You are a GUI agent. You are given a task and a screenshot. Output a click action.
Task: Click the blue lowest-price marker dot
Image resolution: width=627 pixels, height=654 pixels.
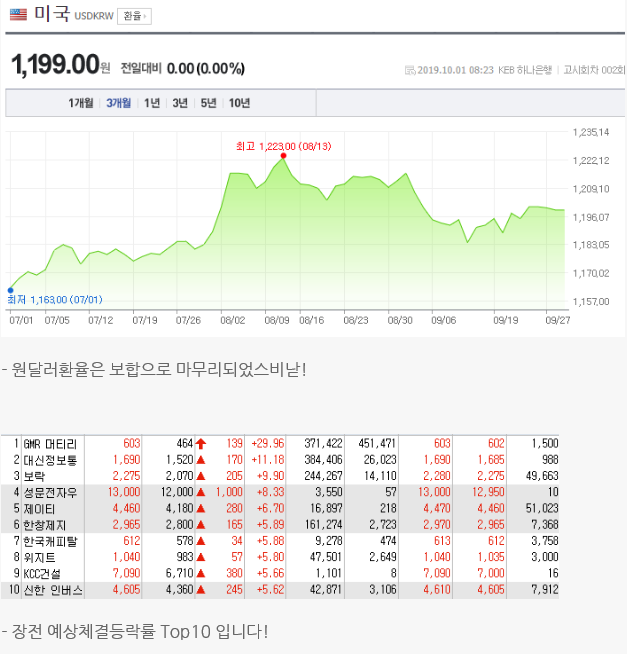(x=10, y=290)
